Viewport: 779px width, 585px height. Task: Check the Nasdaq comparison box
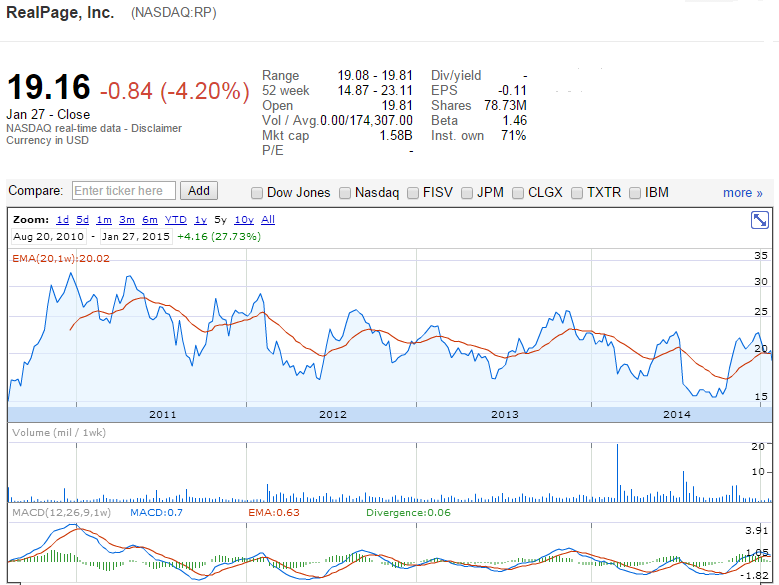[x=345, y=193]
